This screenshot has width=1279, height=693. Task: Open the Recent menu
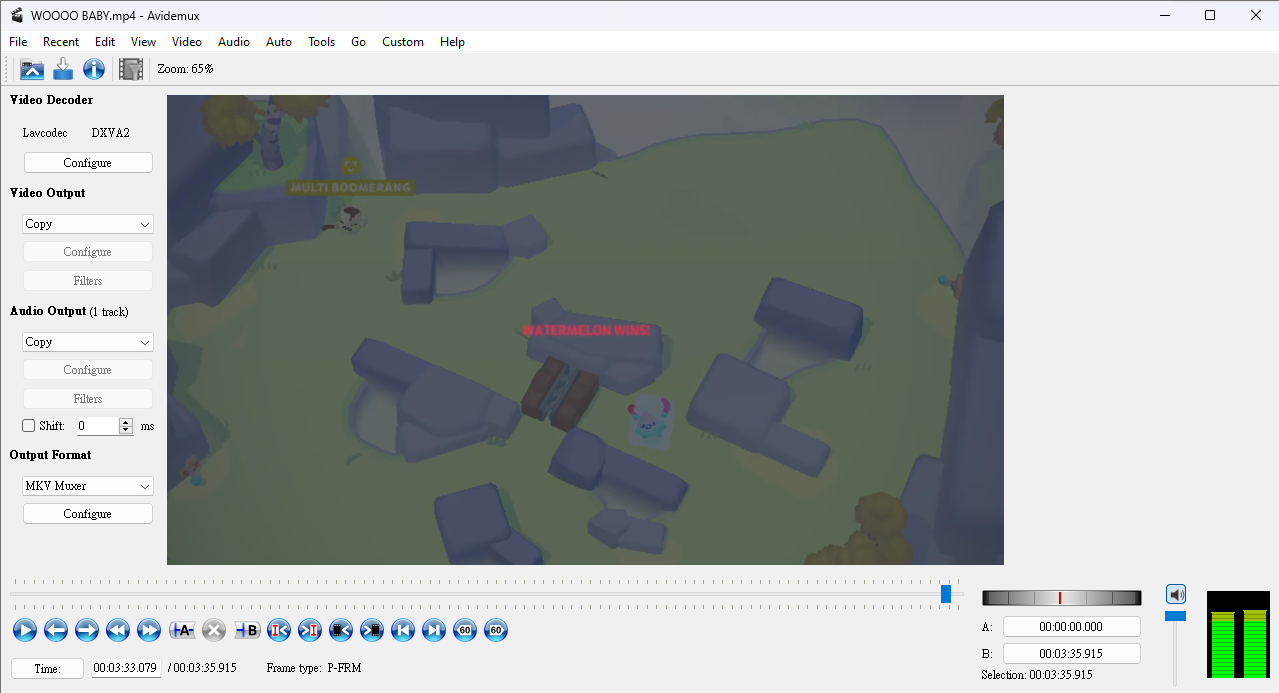click(61, 42)
